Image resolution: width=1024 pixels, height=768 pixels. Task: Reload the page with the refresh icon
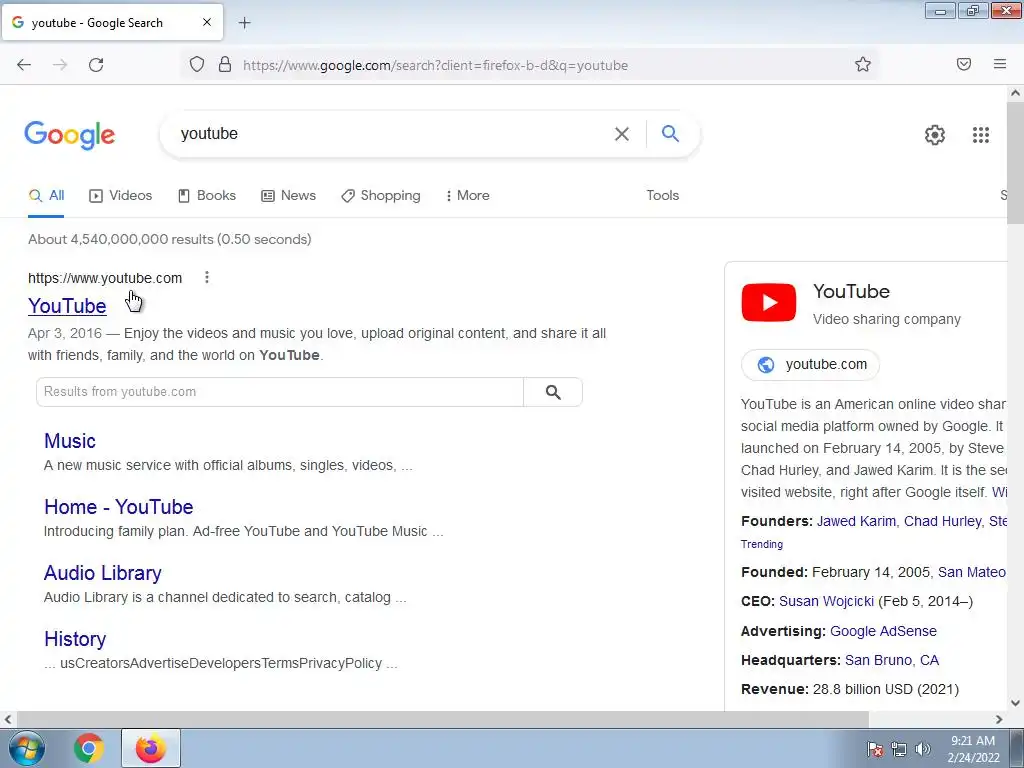coord(96,65)
